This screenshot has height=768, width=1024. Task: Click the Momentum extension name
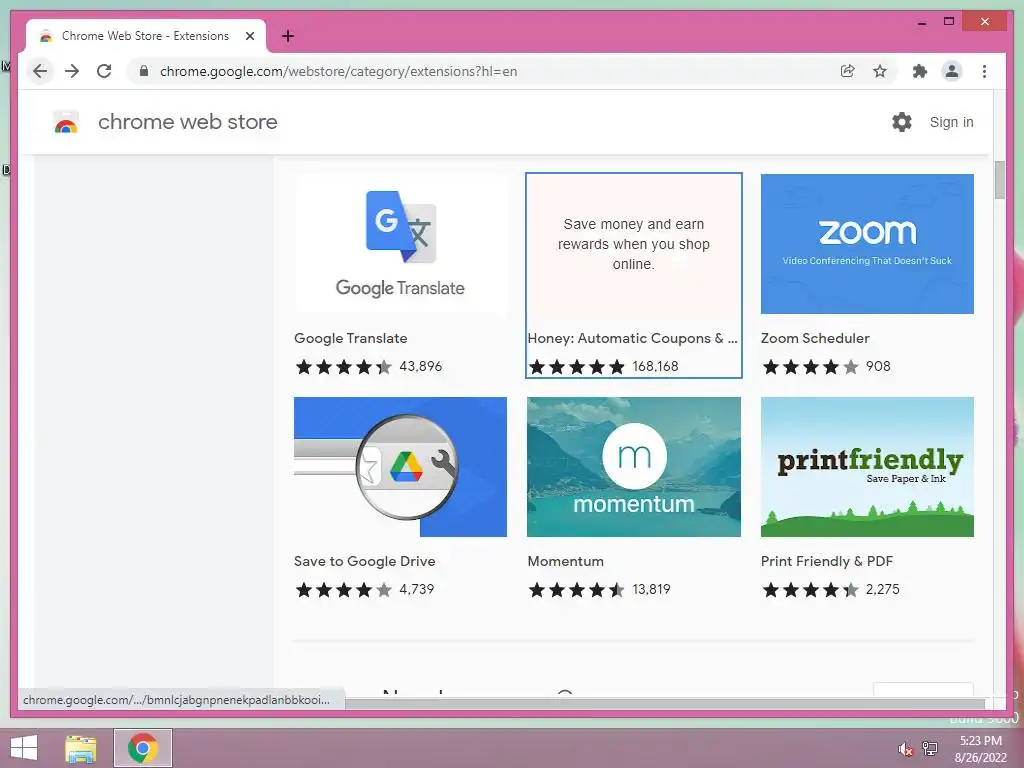[x=566, y=562]
